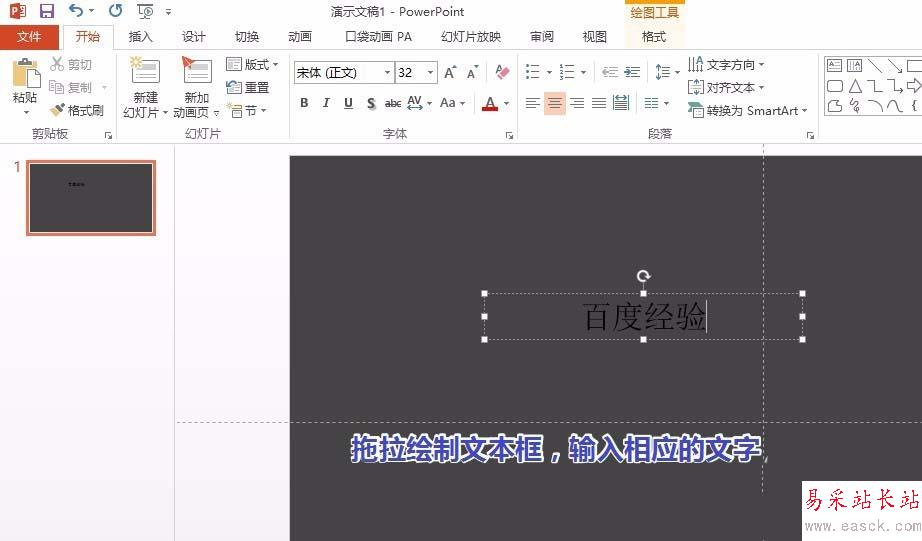Screen dimensions: 922x541
Task: Open the bullets list dropdown arrow
Action: pyautogui.click(x=549, y=72)
